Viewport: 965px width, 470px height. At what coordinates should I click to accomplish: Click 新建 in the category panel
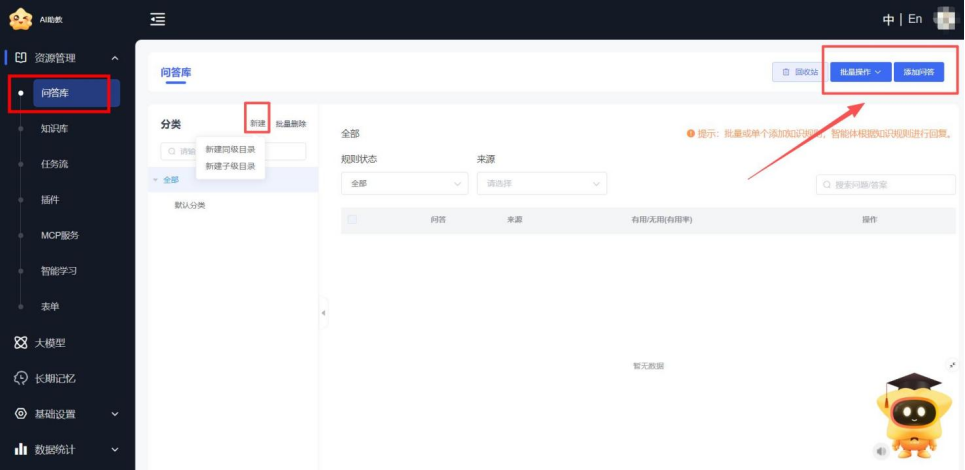point(258,124)
